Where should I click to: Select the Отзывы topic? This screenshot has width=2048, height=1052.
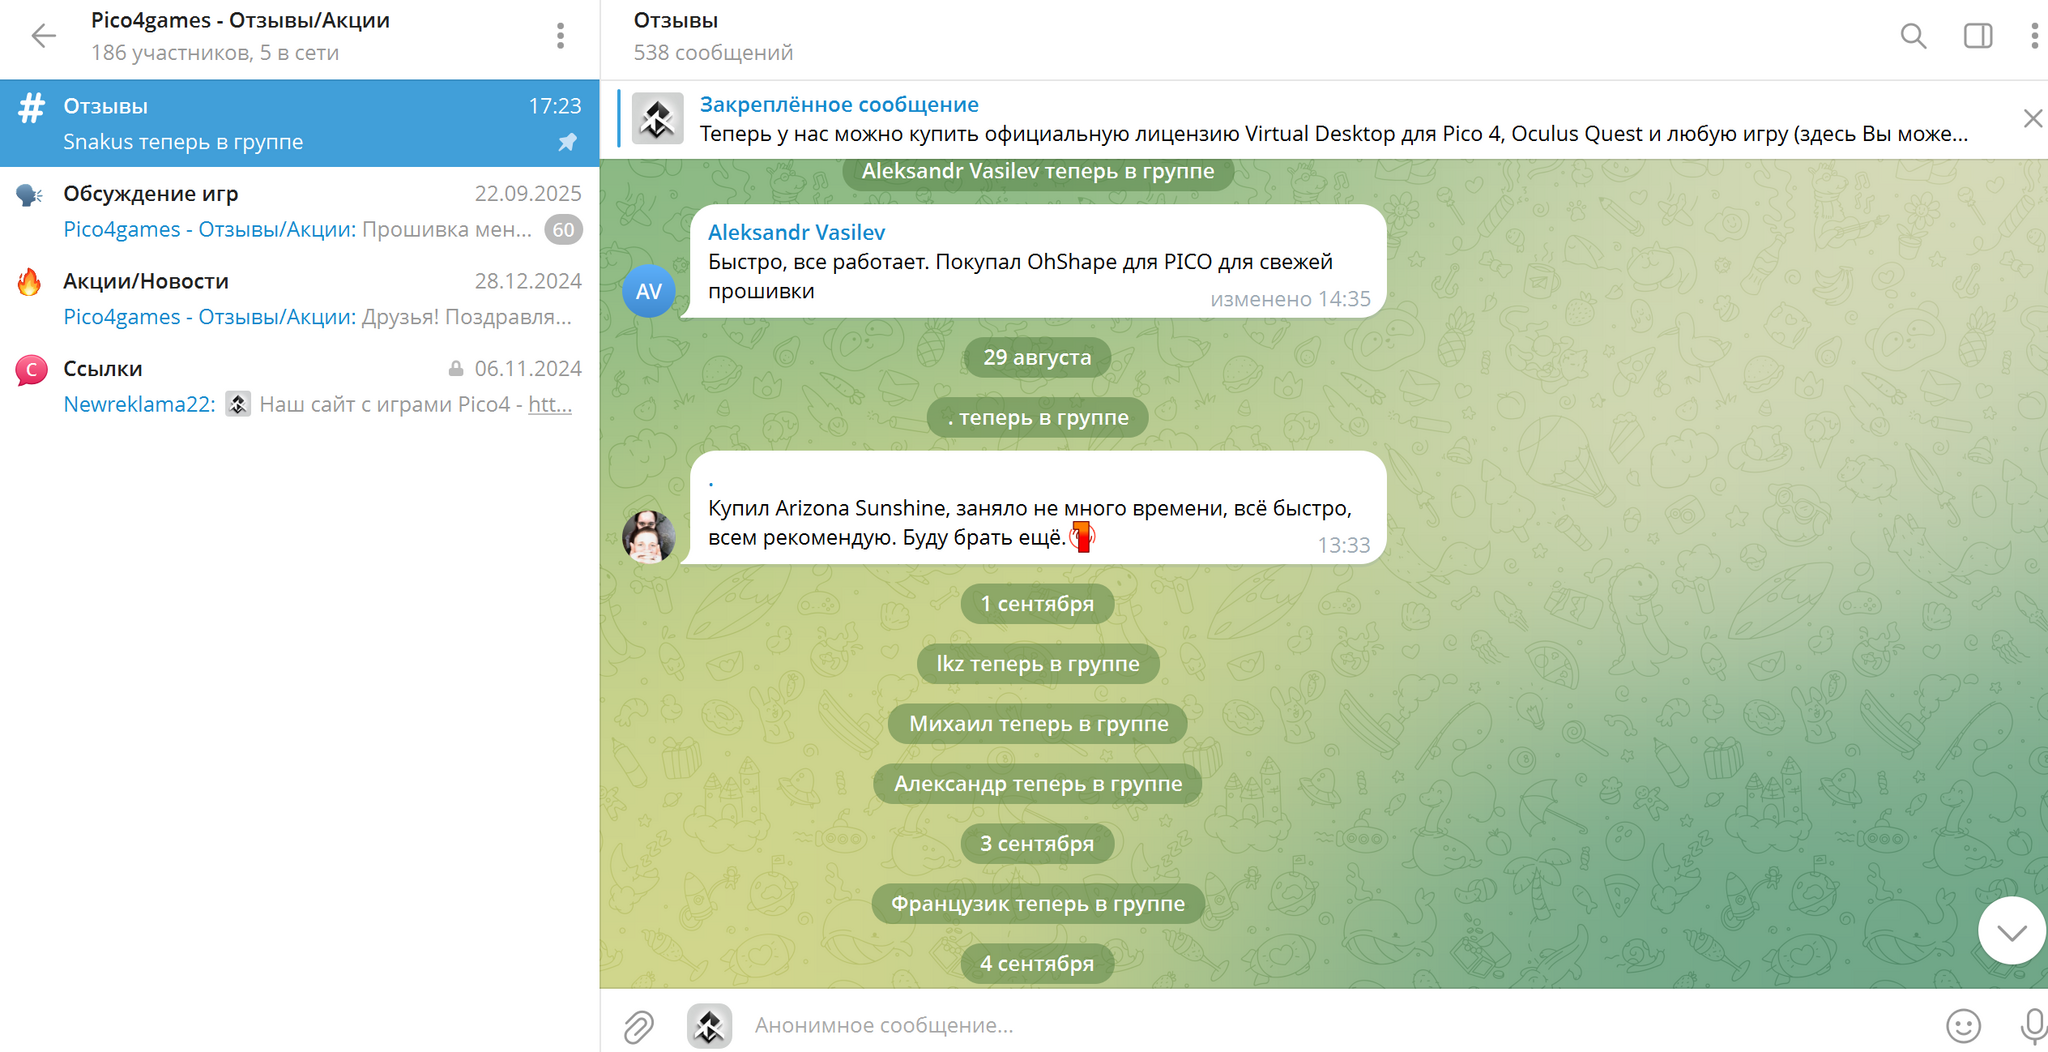tap(300, 124)
